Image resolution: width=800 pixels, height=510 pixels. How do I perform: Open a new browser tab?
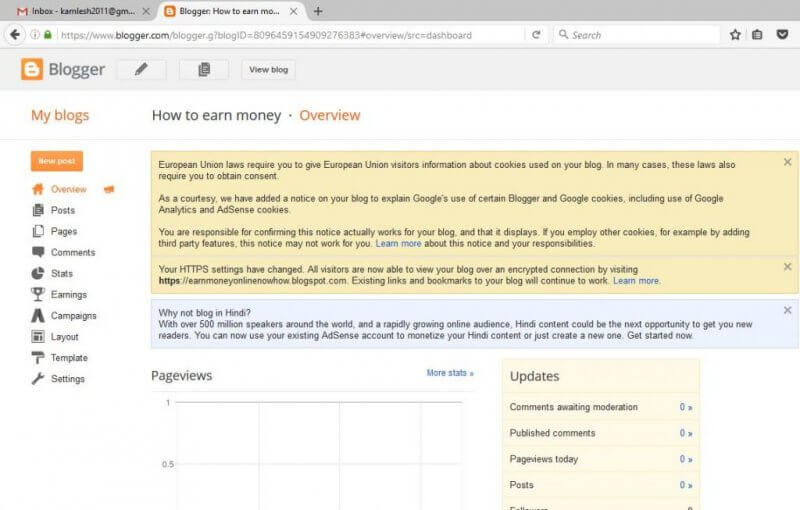pyautogui.click(x=318, y=11)
